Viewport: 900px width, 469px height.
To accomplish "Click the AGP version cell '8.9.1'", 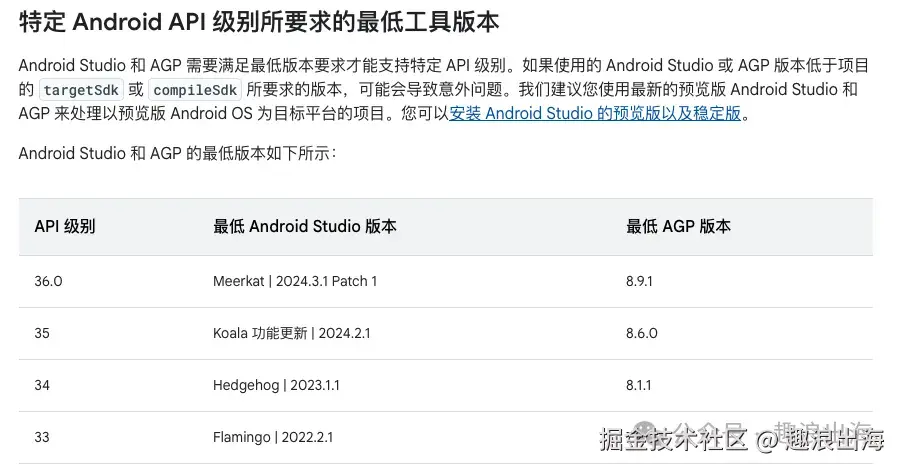I will [639, 281].
